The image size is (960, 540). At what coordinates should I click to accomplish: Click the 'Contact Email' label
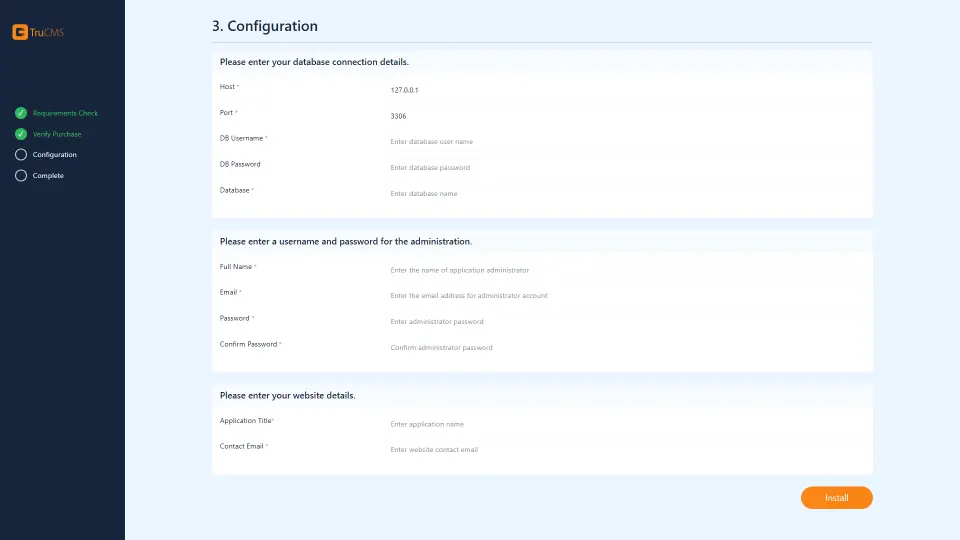tap(244, 446)
